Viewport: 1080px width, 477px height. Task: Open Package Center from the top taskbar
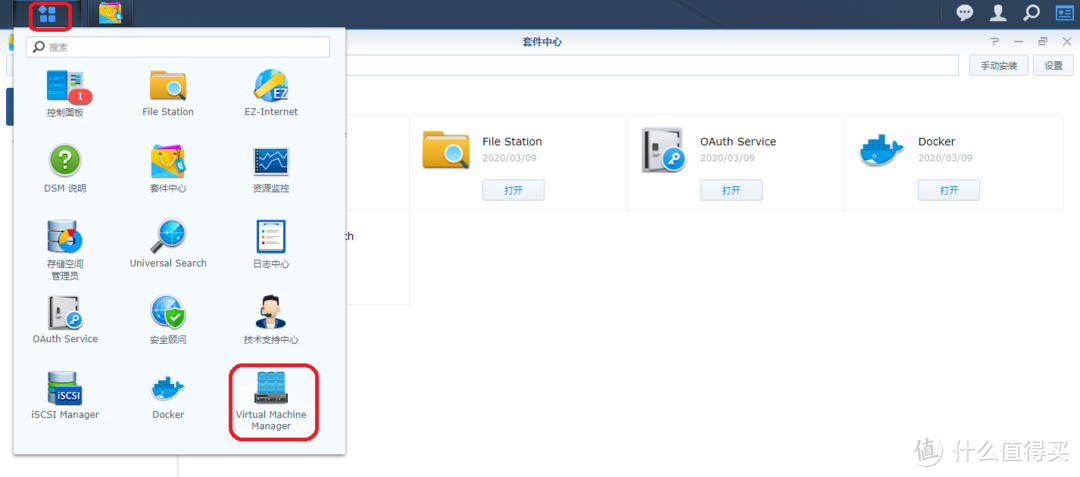[111, 14]
